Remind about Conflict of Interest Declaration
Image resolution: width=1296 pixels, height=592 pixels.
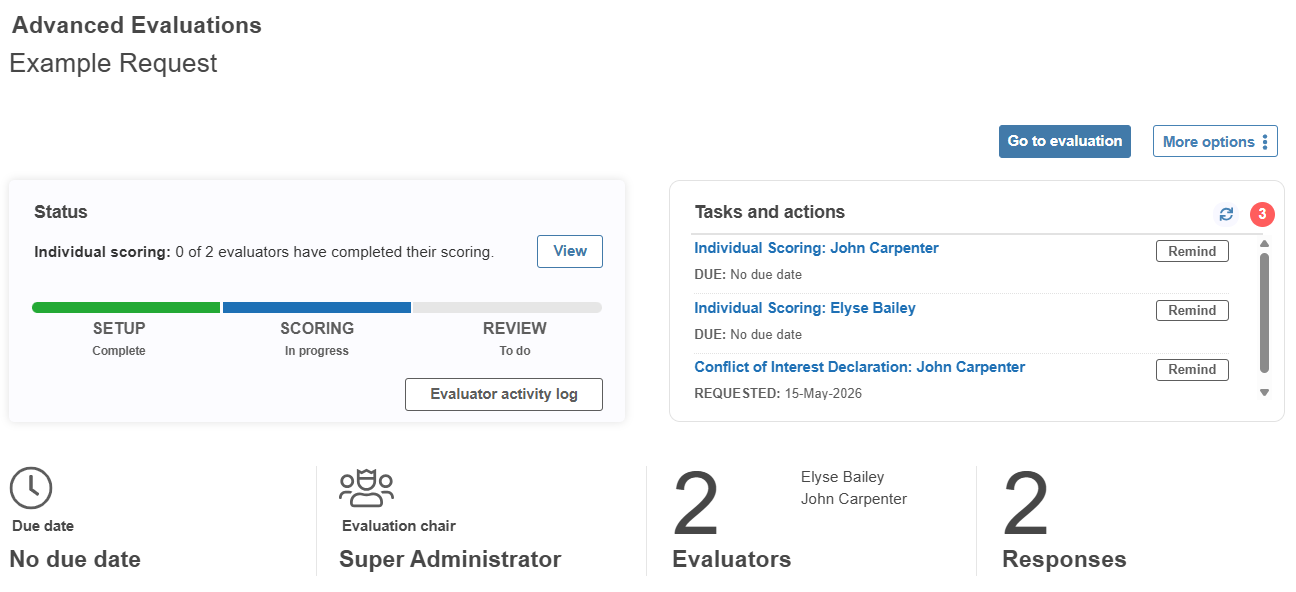point(1192,369)
